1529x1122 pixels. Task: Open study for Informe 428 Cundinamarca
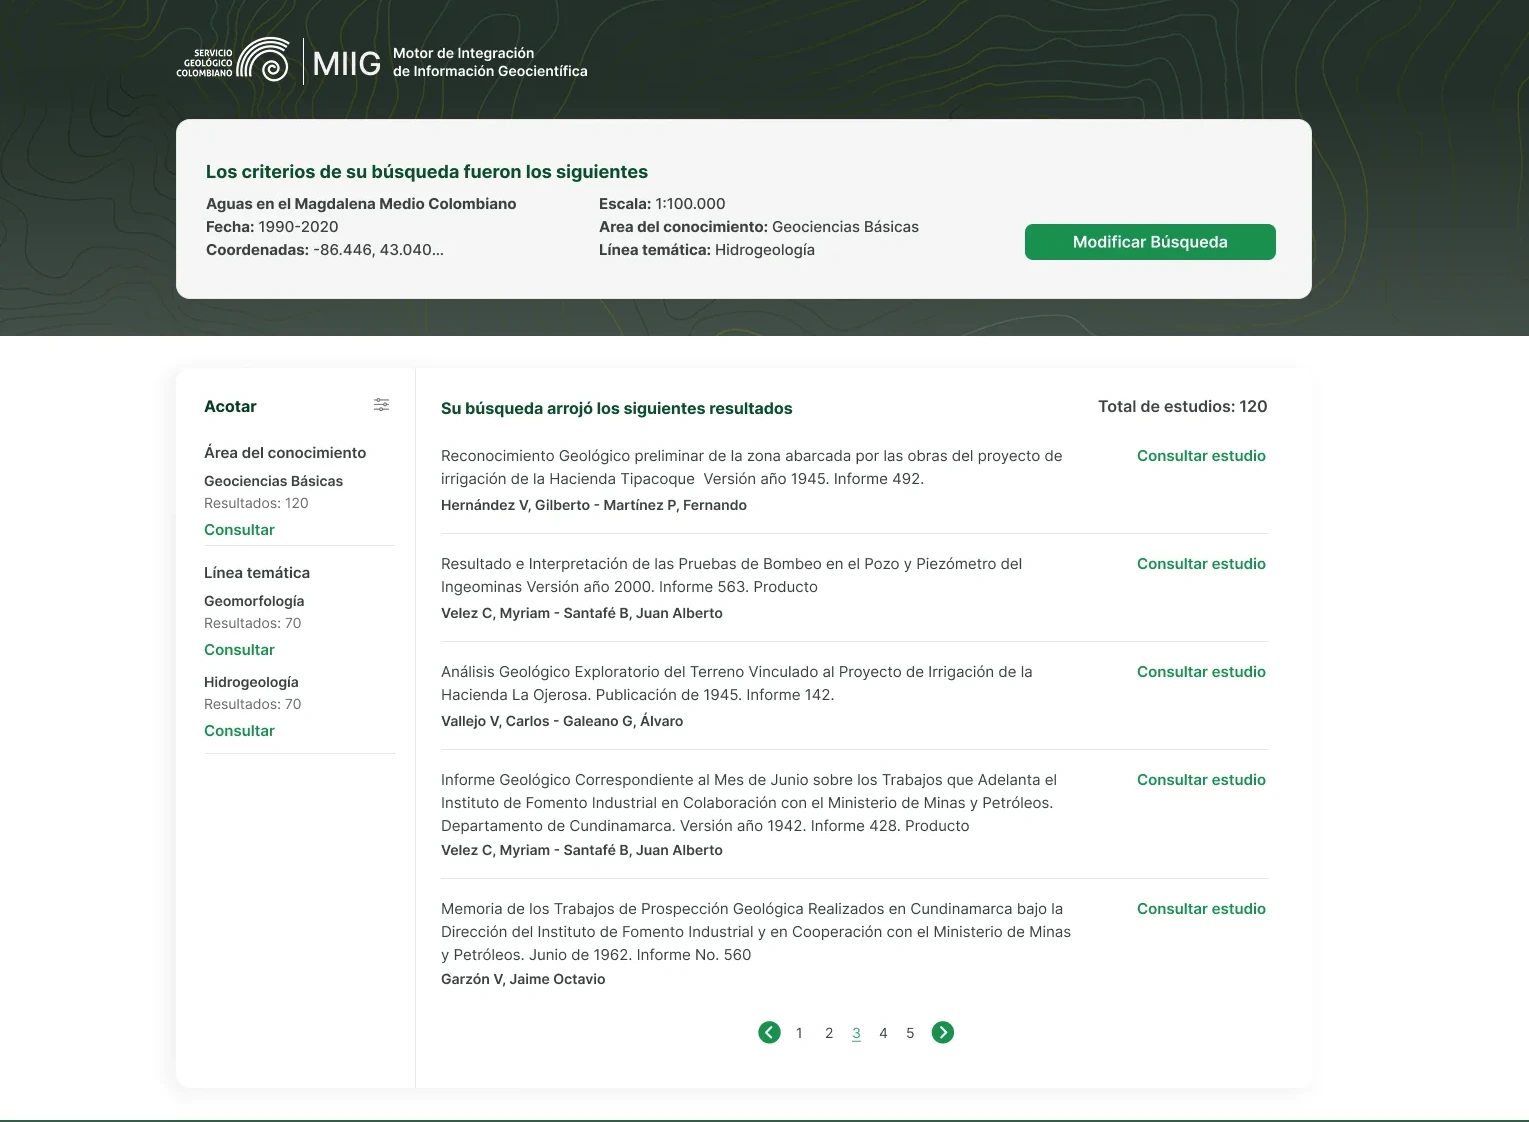(1201, 780)
